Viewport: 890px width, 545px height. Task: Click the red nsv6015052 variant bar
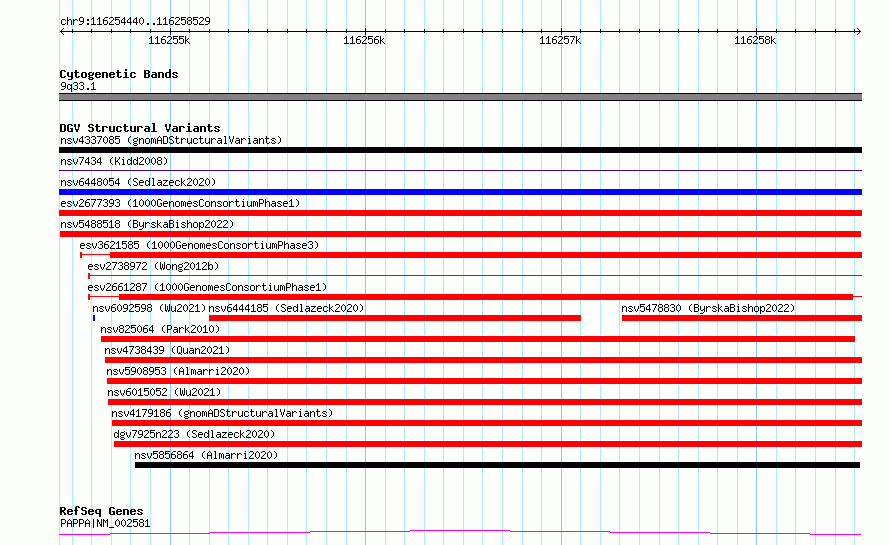(485, 402)
